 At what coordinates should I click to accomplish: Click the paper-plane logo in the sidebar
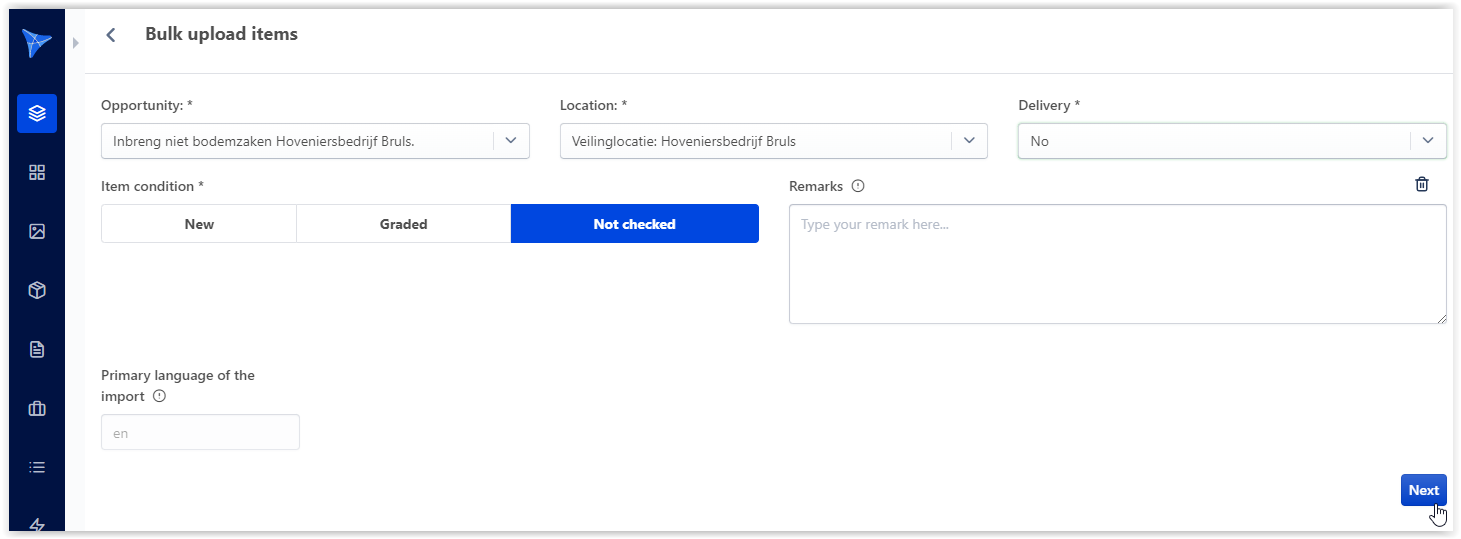pos(36,44)
